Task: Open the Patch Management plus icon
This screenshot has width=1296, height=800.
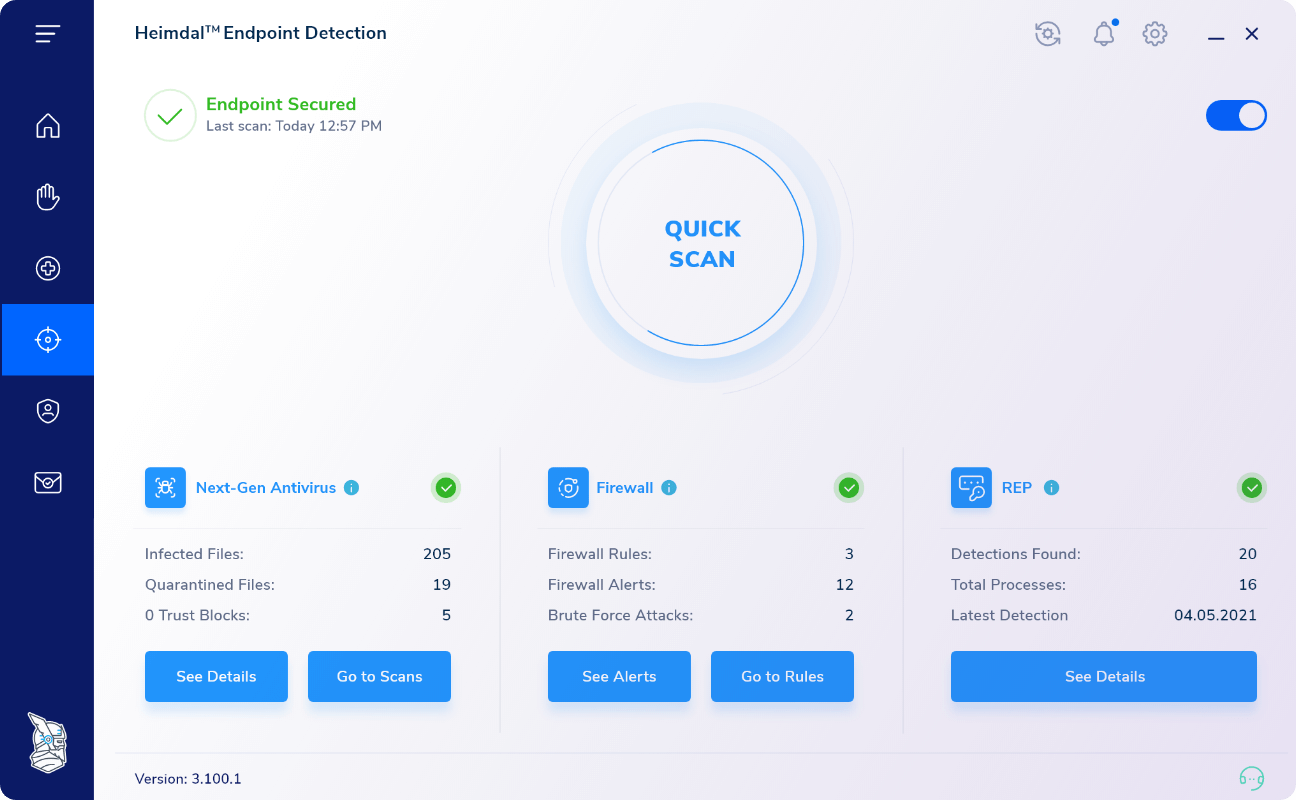Action: (47, 268)
